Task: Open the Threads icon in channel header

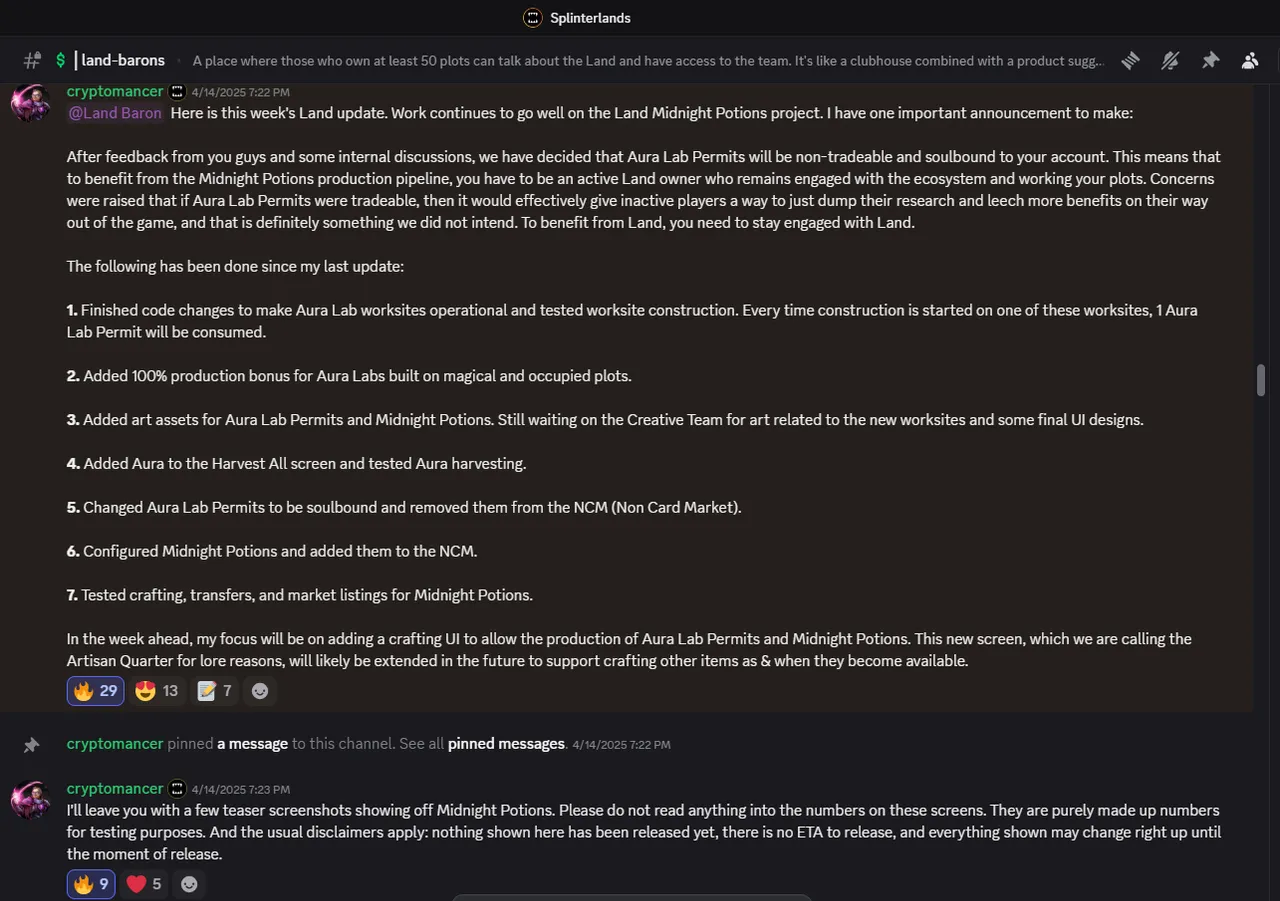Action: (x=1130, y=61)
